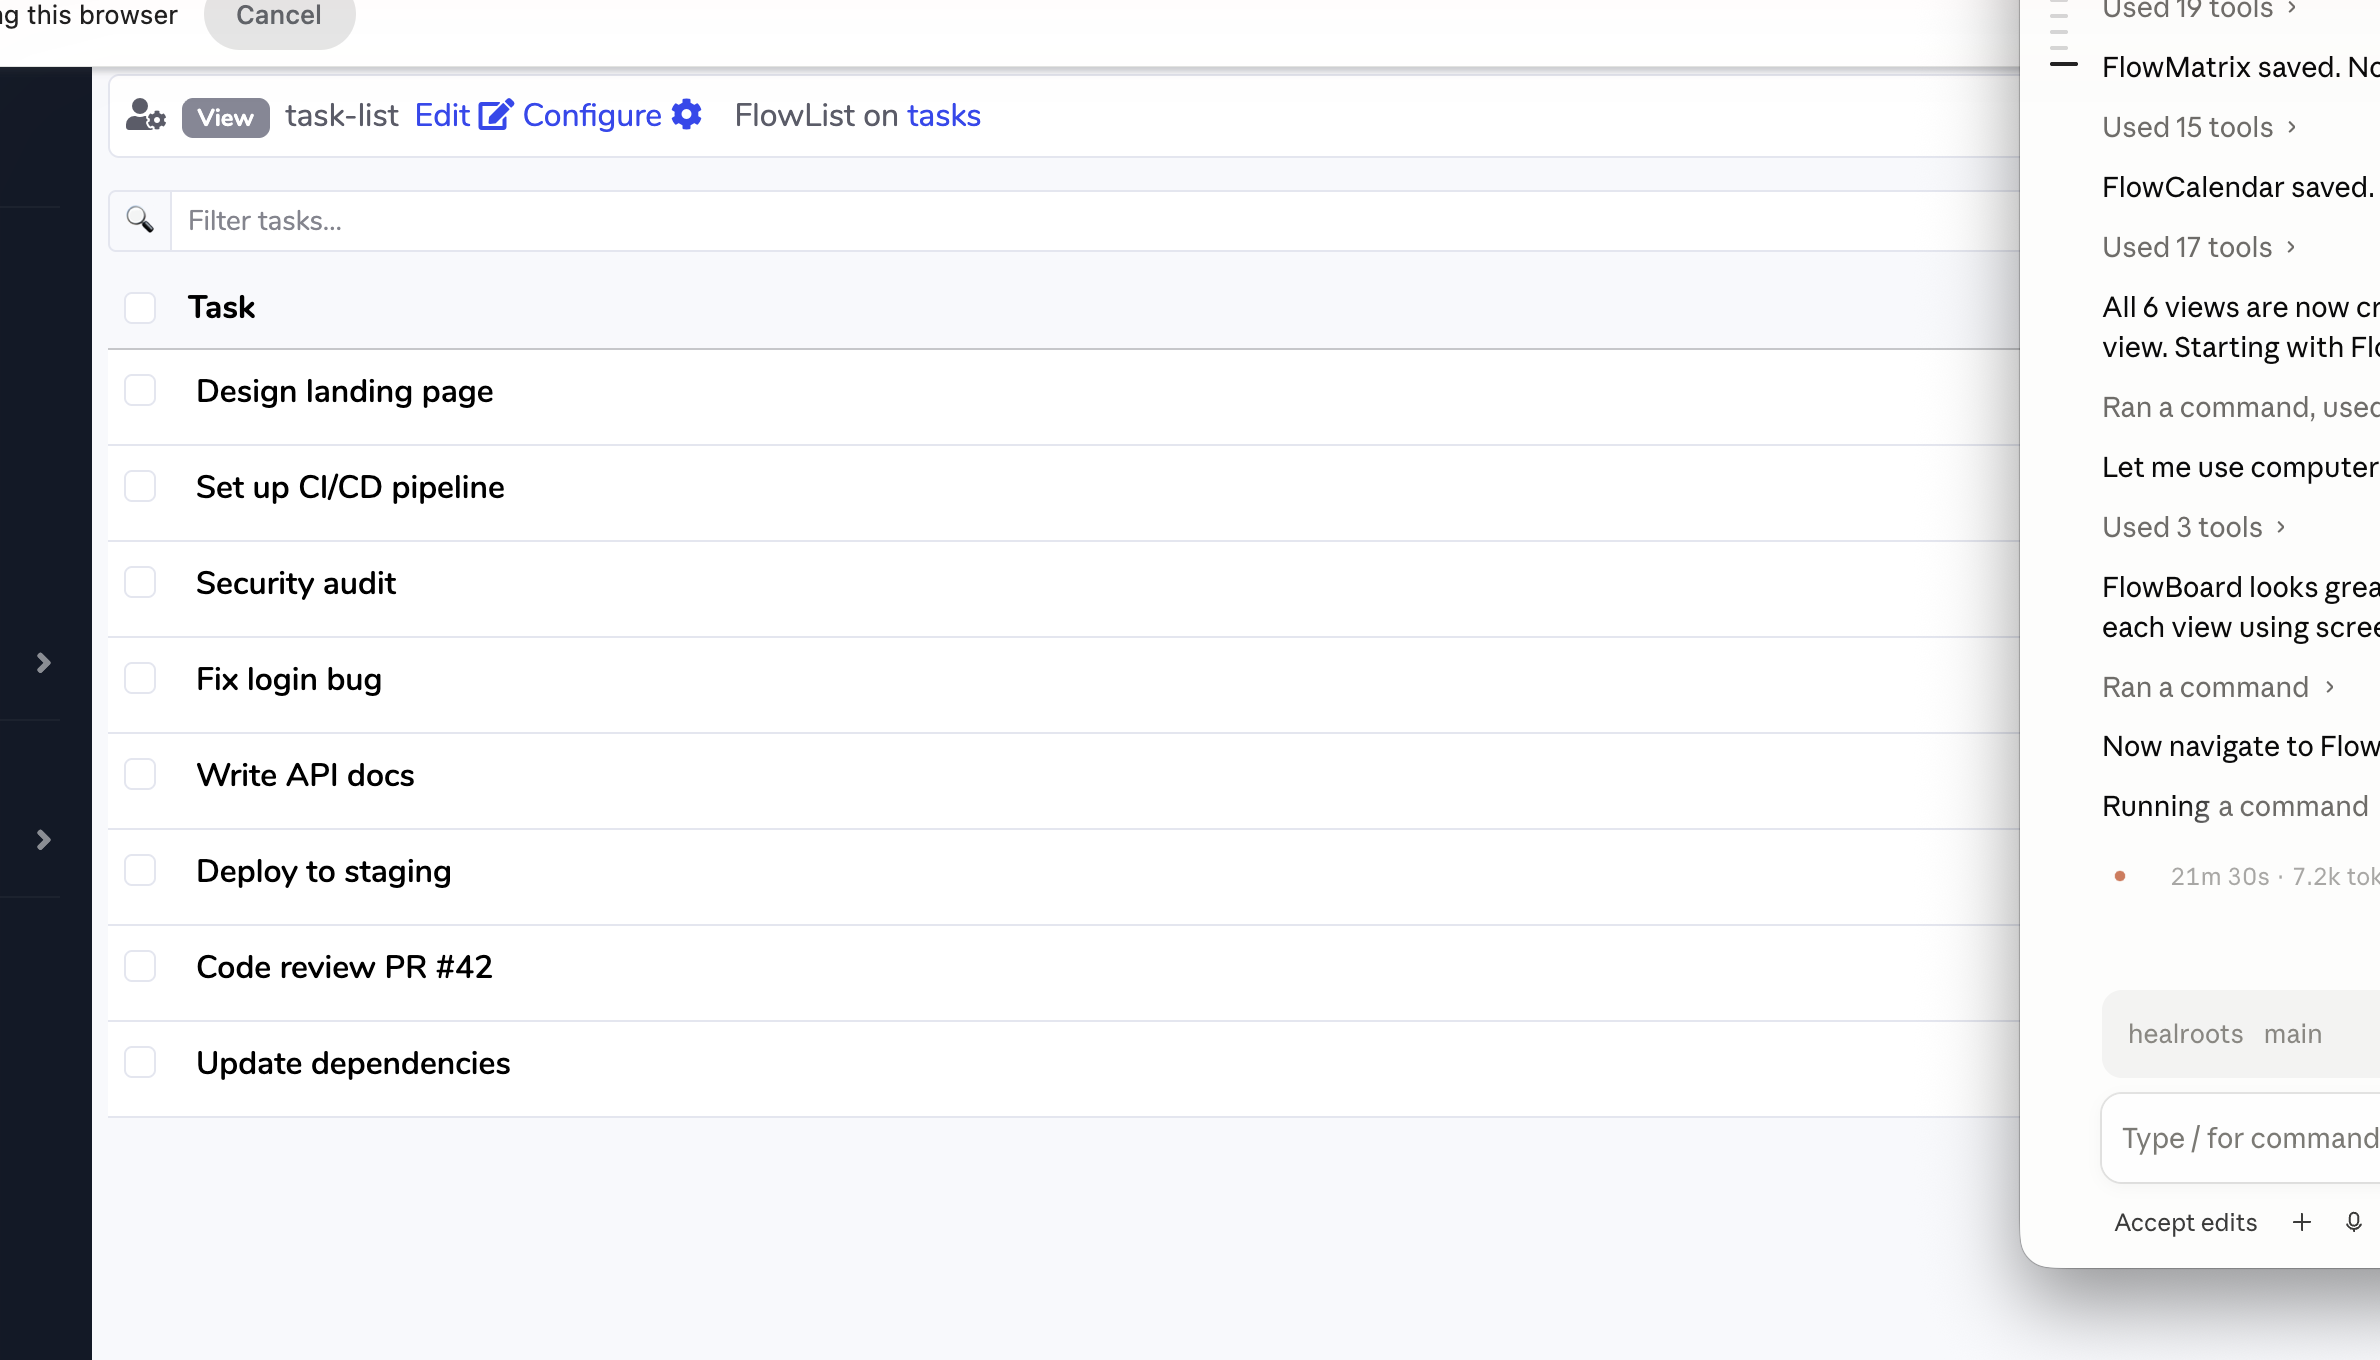The image size is (2380, 1360).
Task: Check the Write API docs checkbox
Action: click(x=140, y=775)
